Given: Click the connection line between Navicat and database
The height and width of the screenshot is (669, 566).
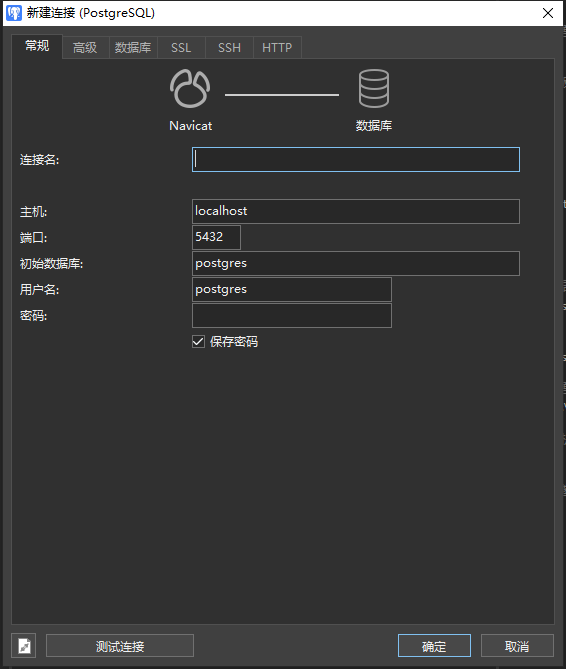Looking at the screenshot, I should (282, 95).
